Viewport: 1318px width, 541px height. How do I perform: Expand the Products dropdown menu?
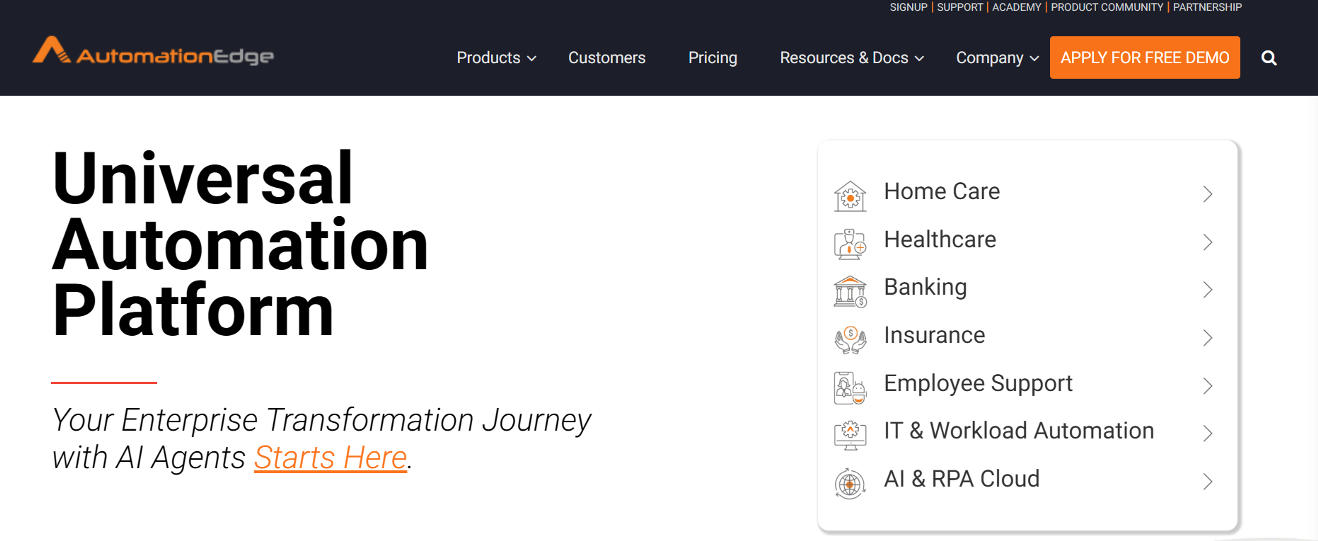[496, 58]
